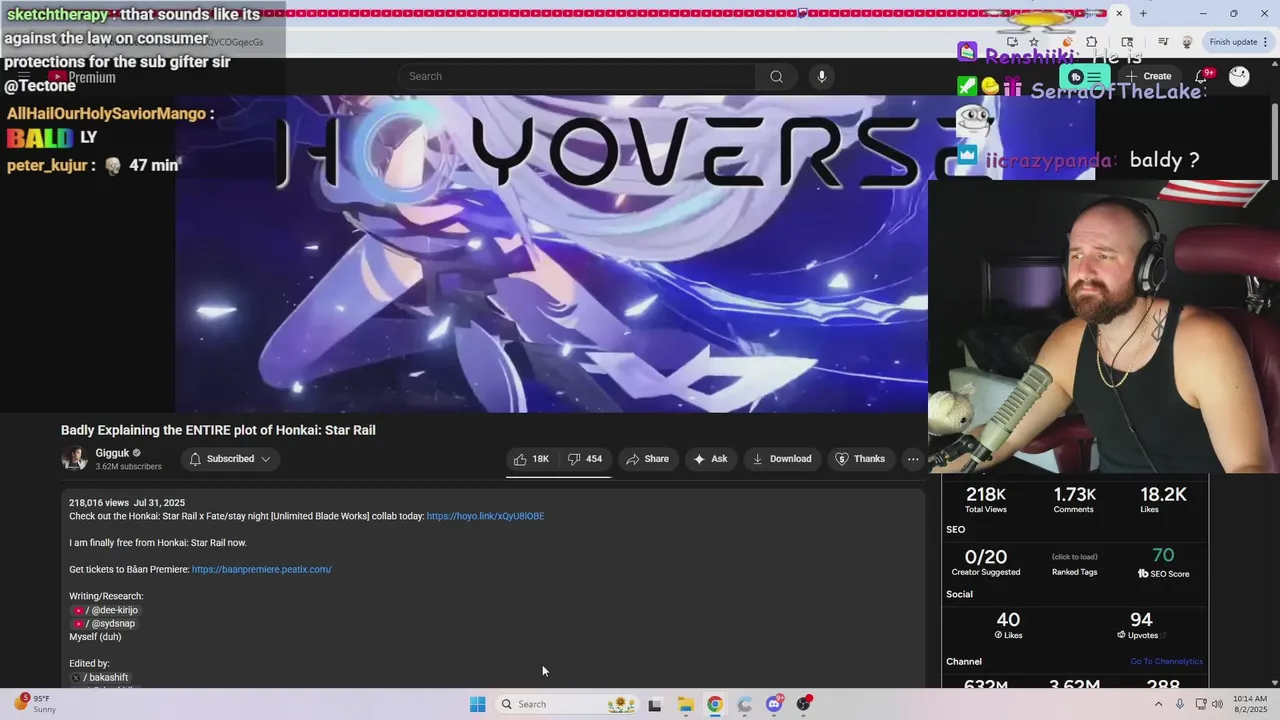Open the volume icon in system tray
This screenshot has width=1280, height=720.
(1217, 704)
